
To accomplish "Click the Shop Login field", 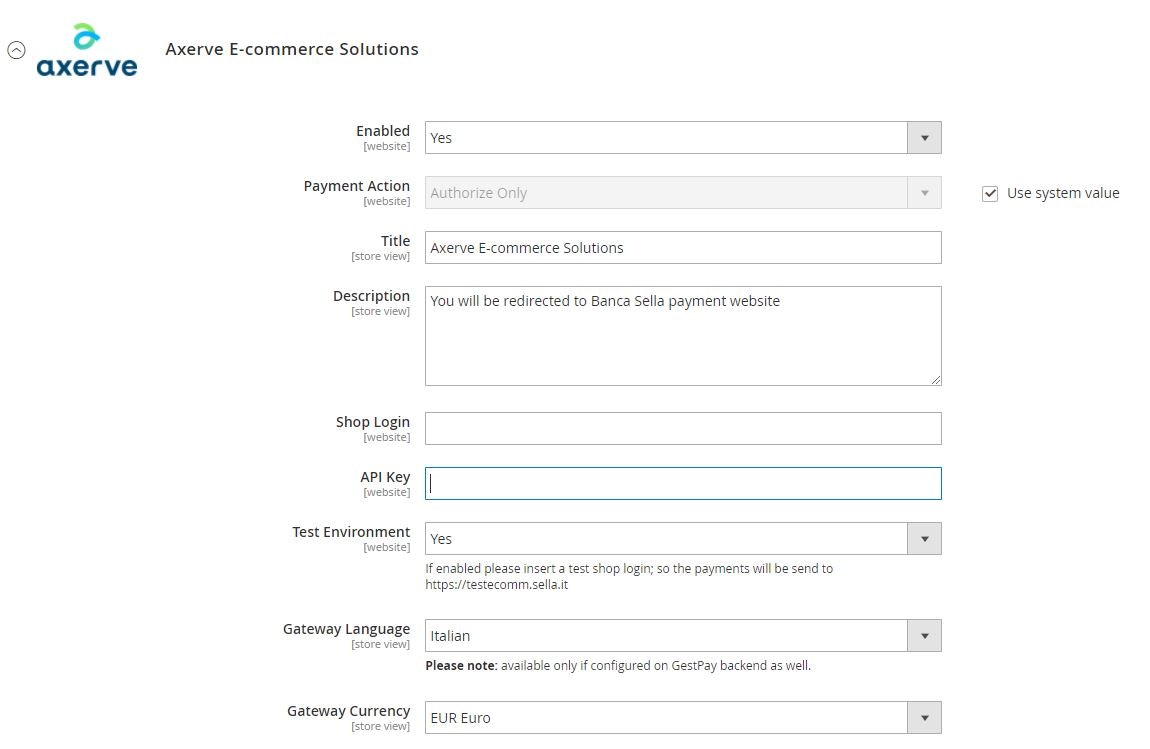I will point(683,428).
